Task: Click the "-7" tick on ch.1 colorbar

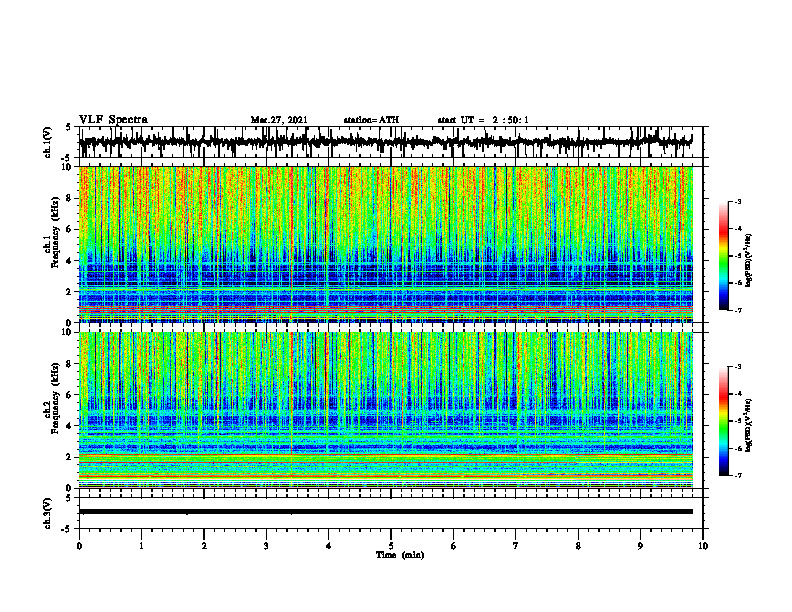Action: tap(737, 310)
